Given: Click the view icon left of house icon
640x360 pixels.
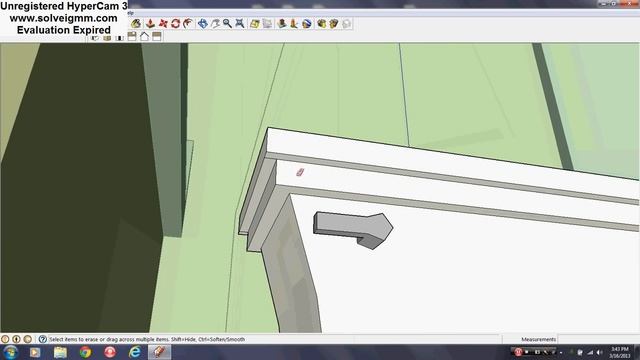Looking at the screenshot, I should (x=132, y=37).
